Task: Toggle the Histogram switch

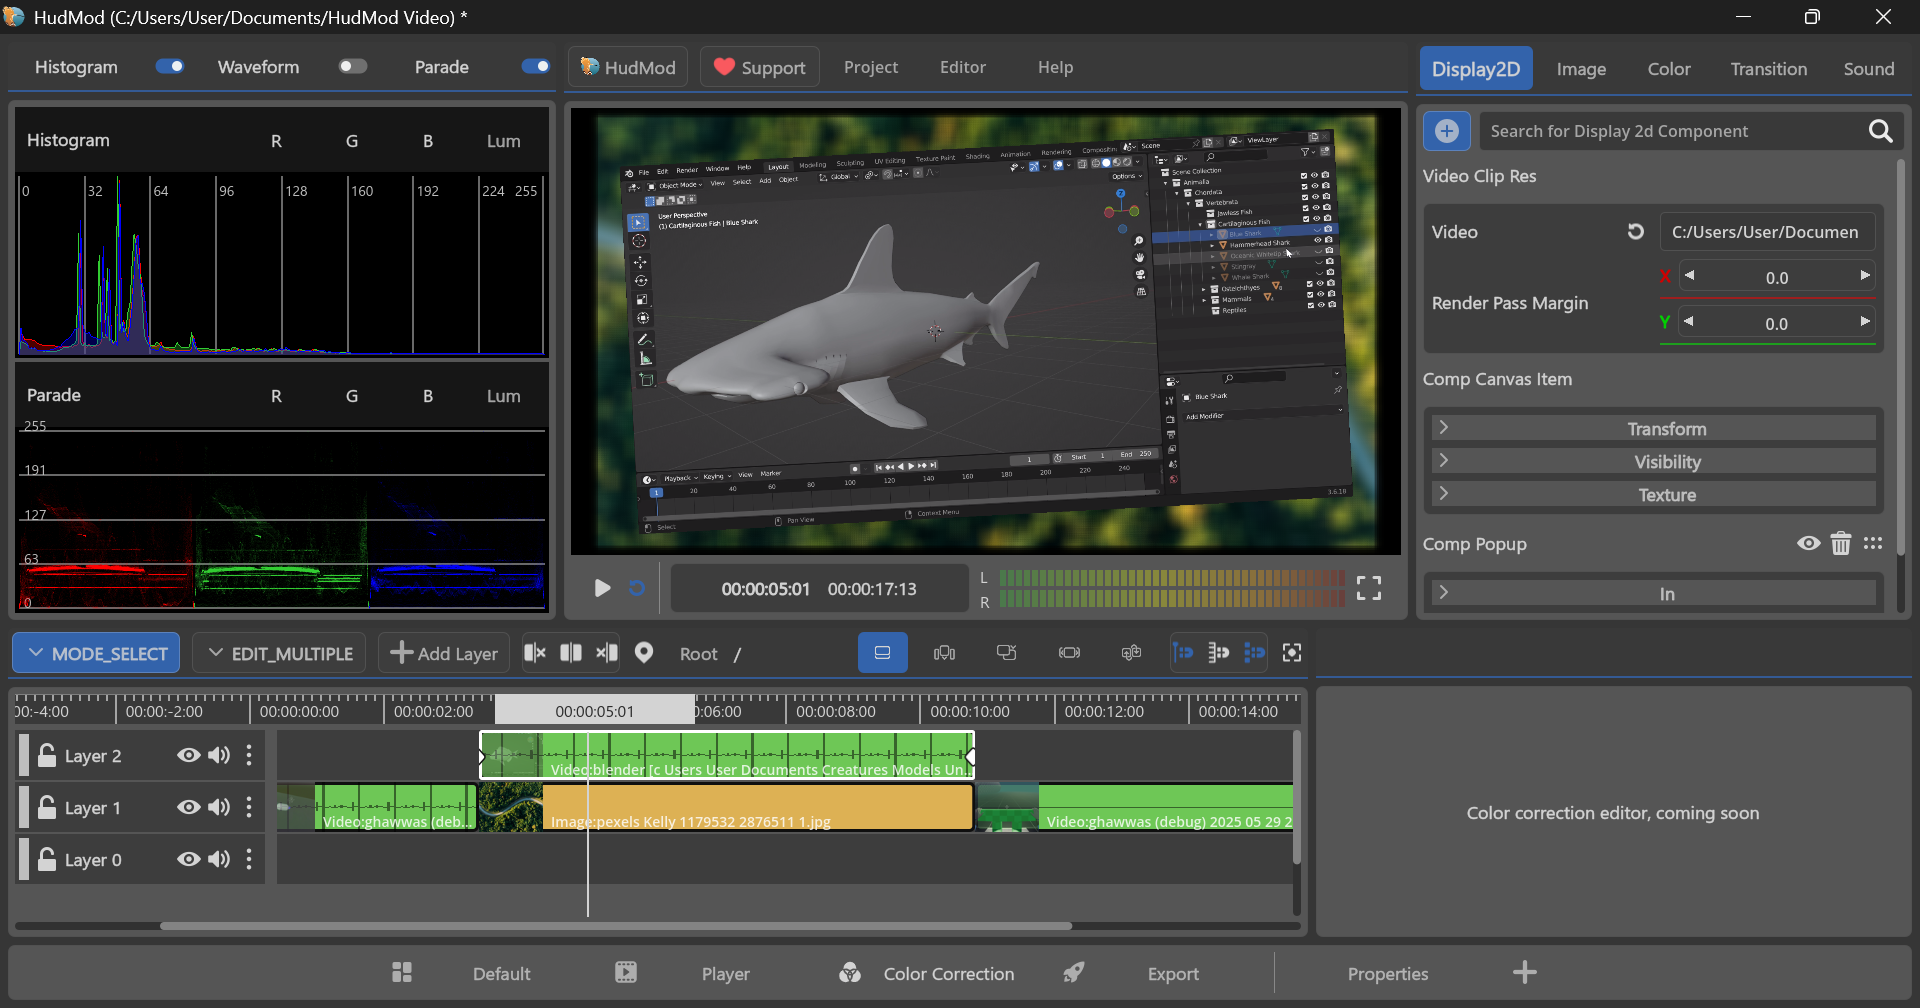Action: click(170, 66)
